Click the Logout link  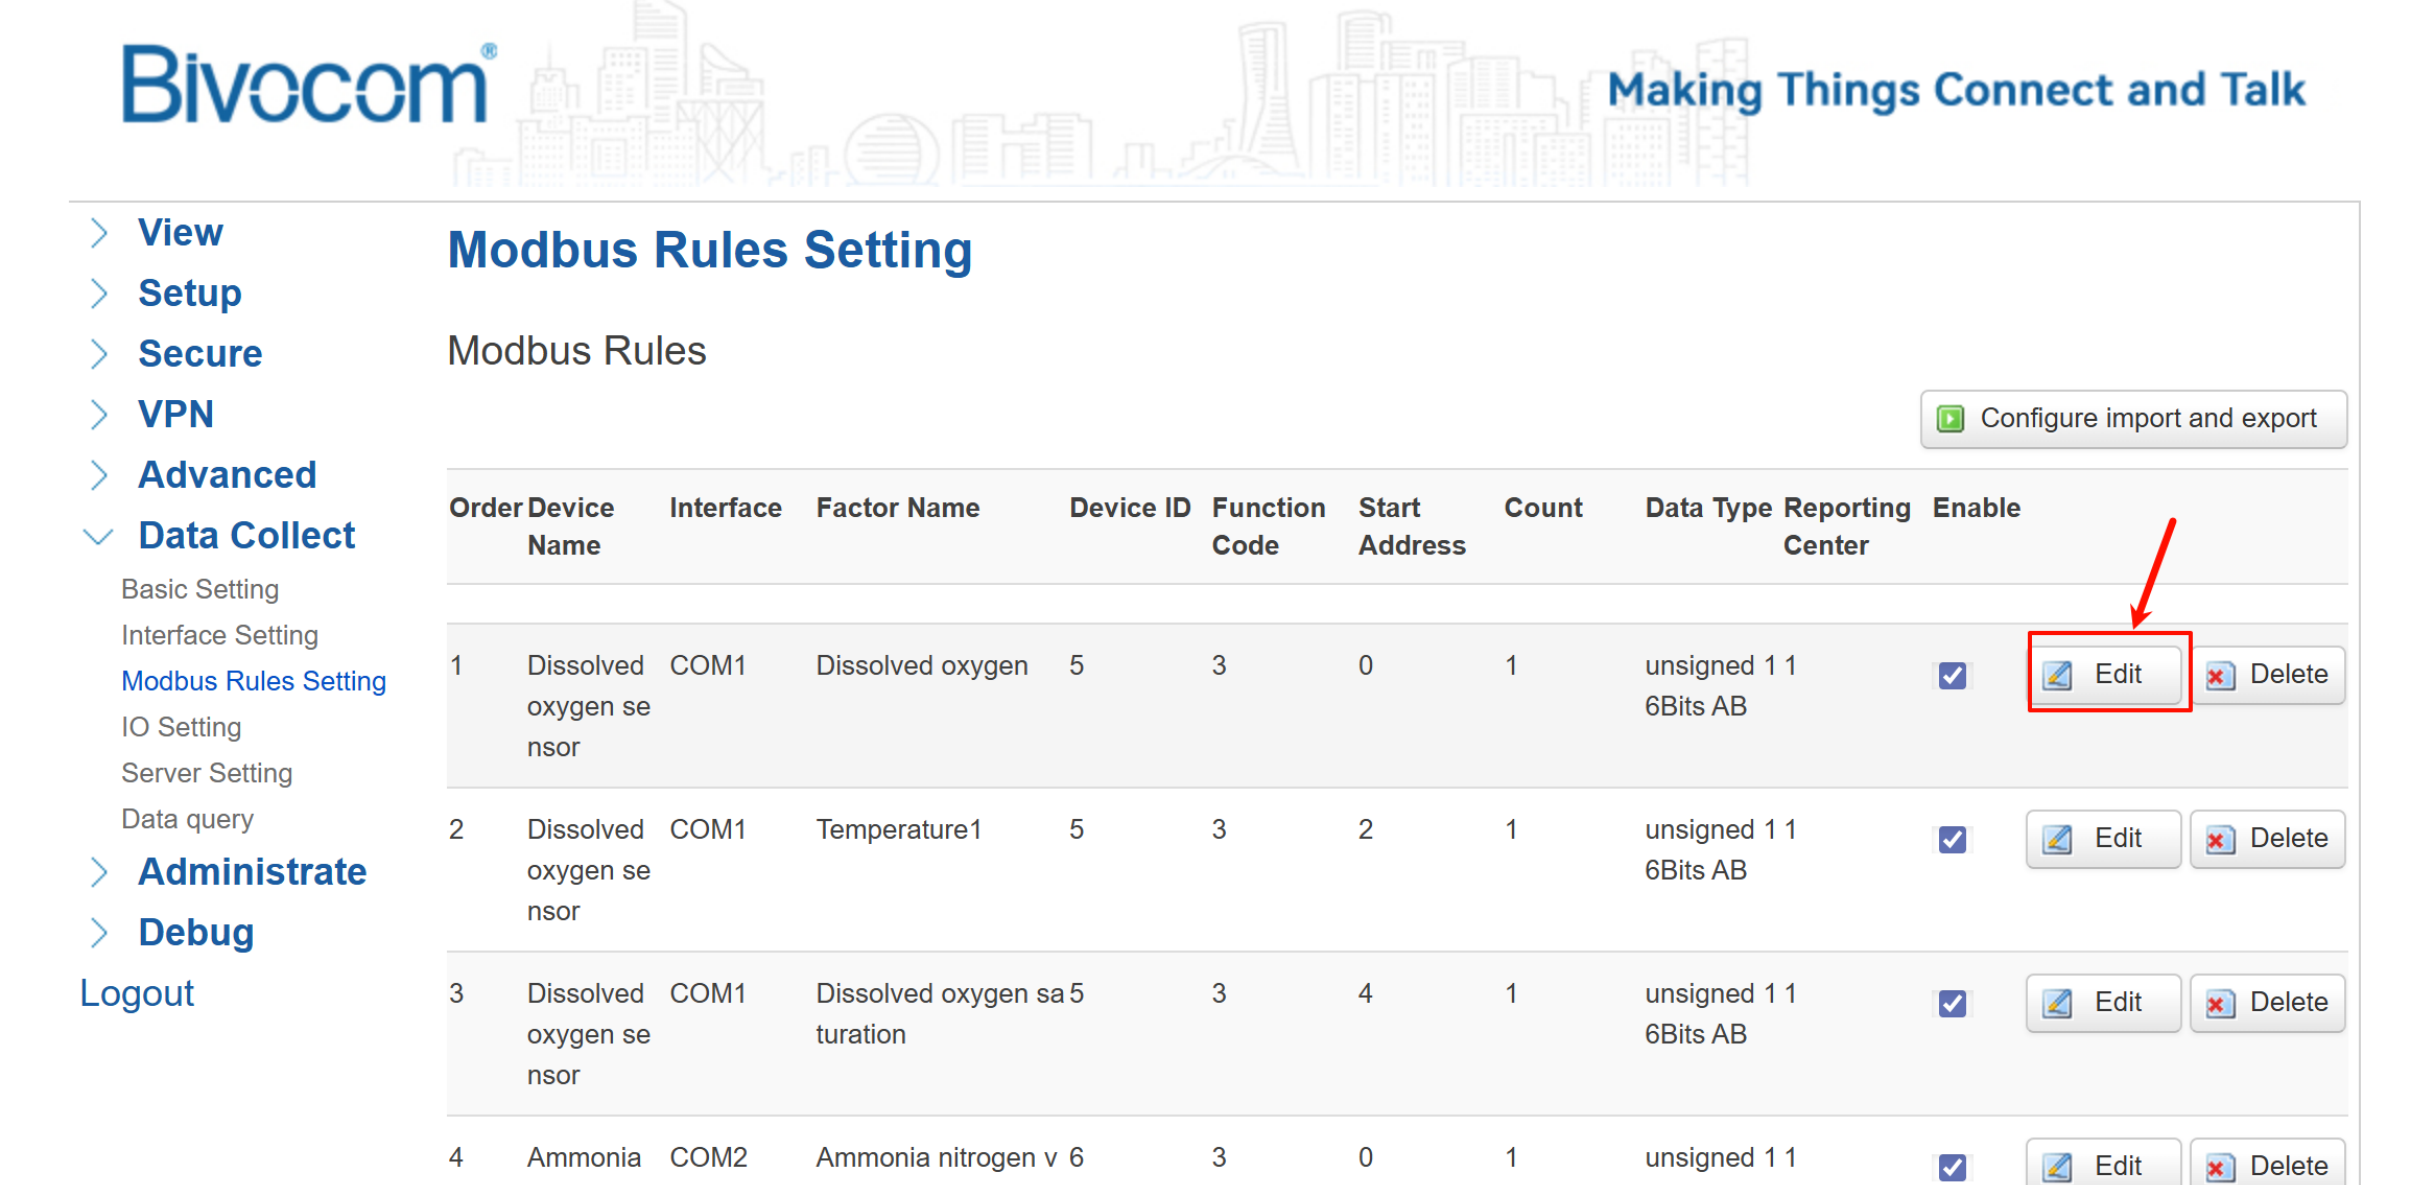[137, 994]
